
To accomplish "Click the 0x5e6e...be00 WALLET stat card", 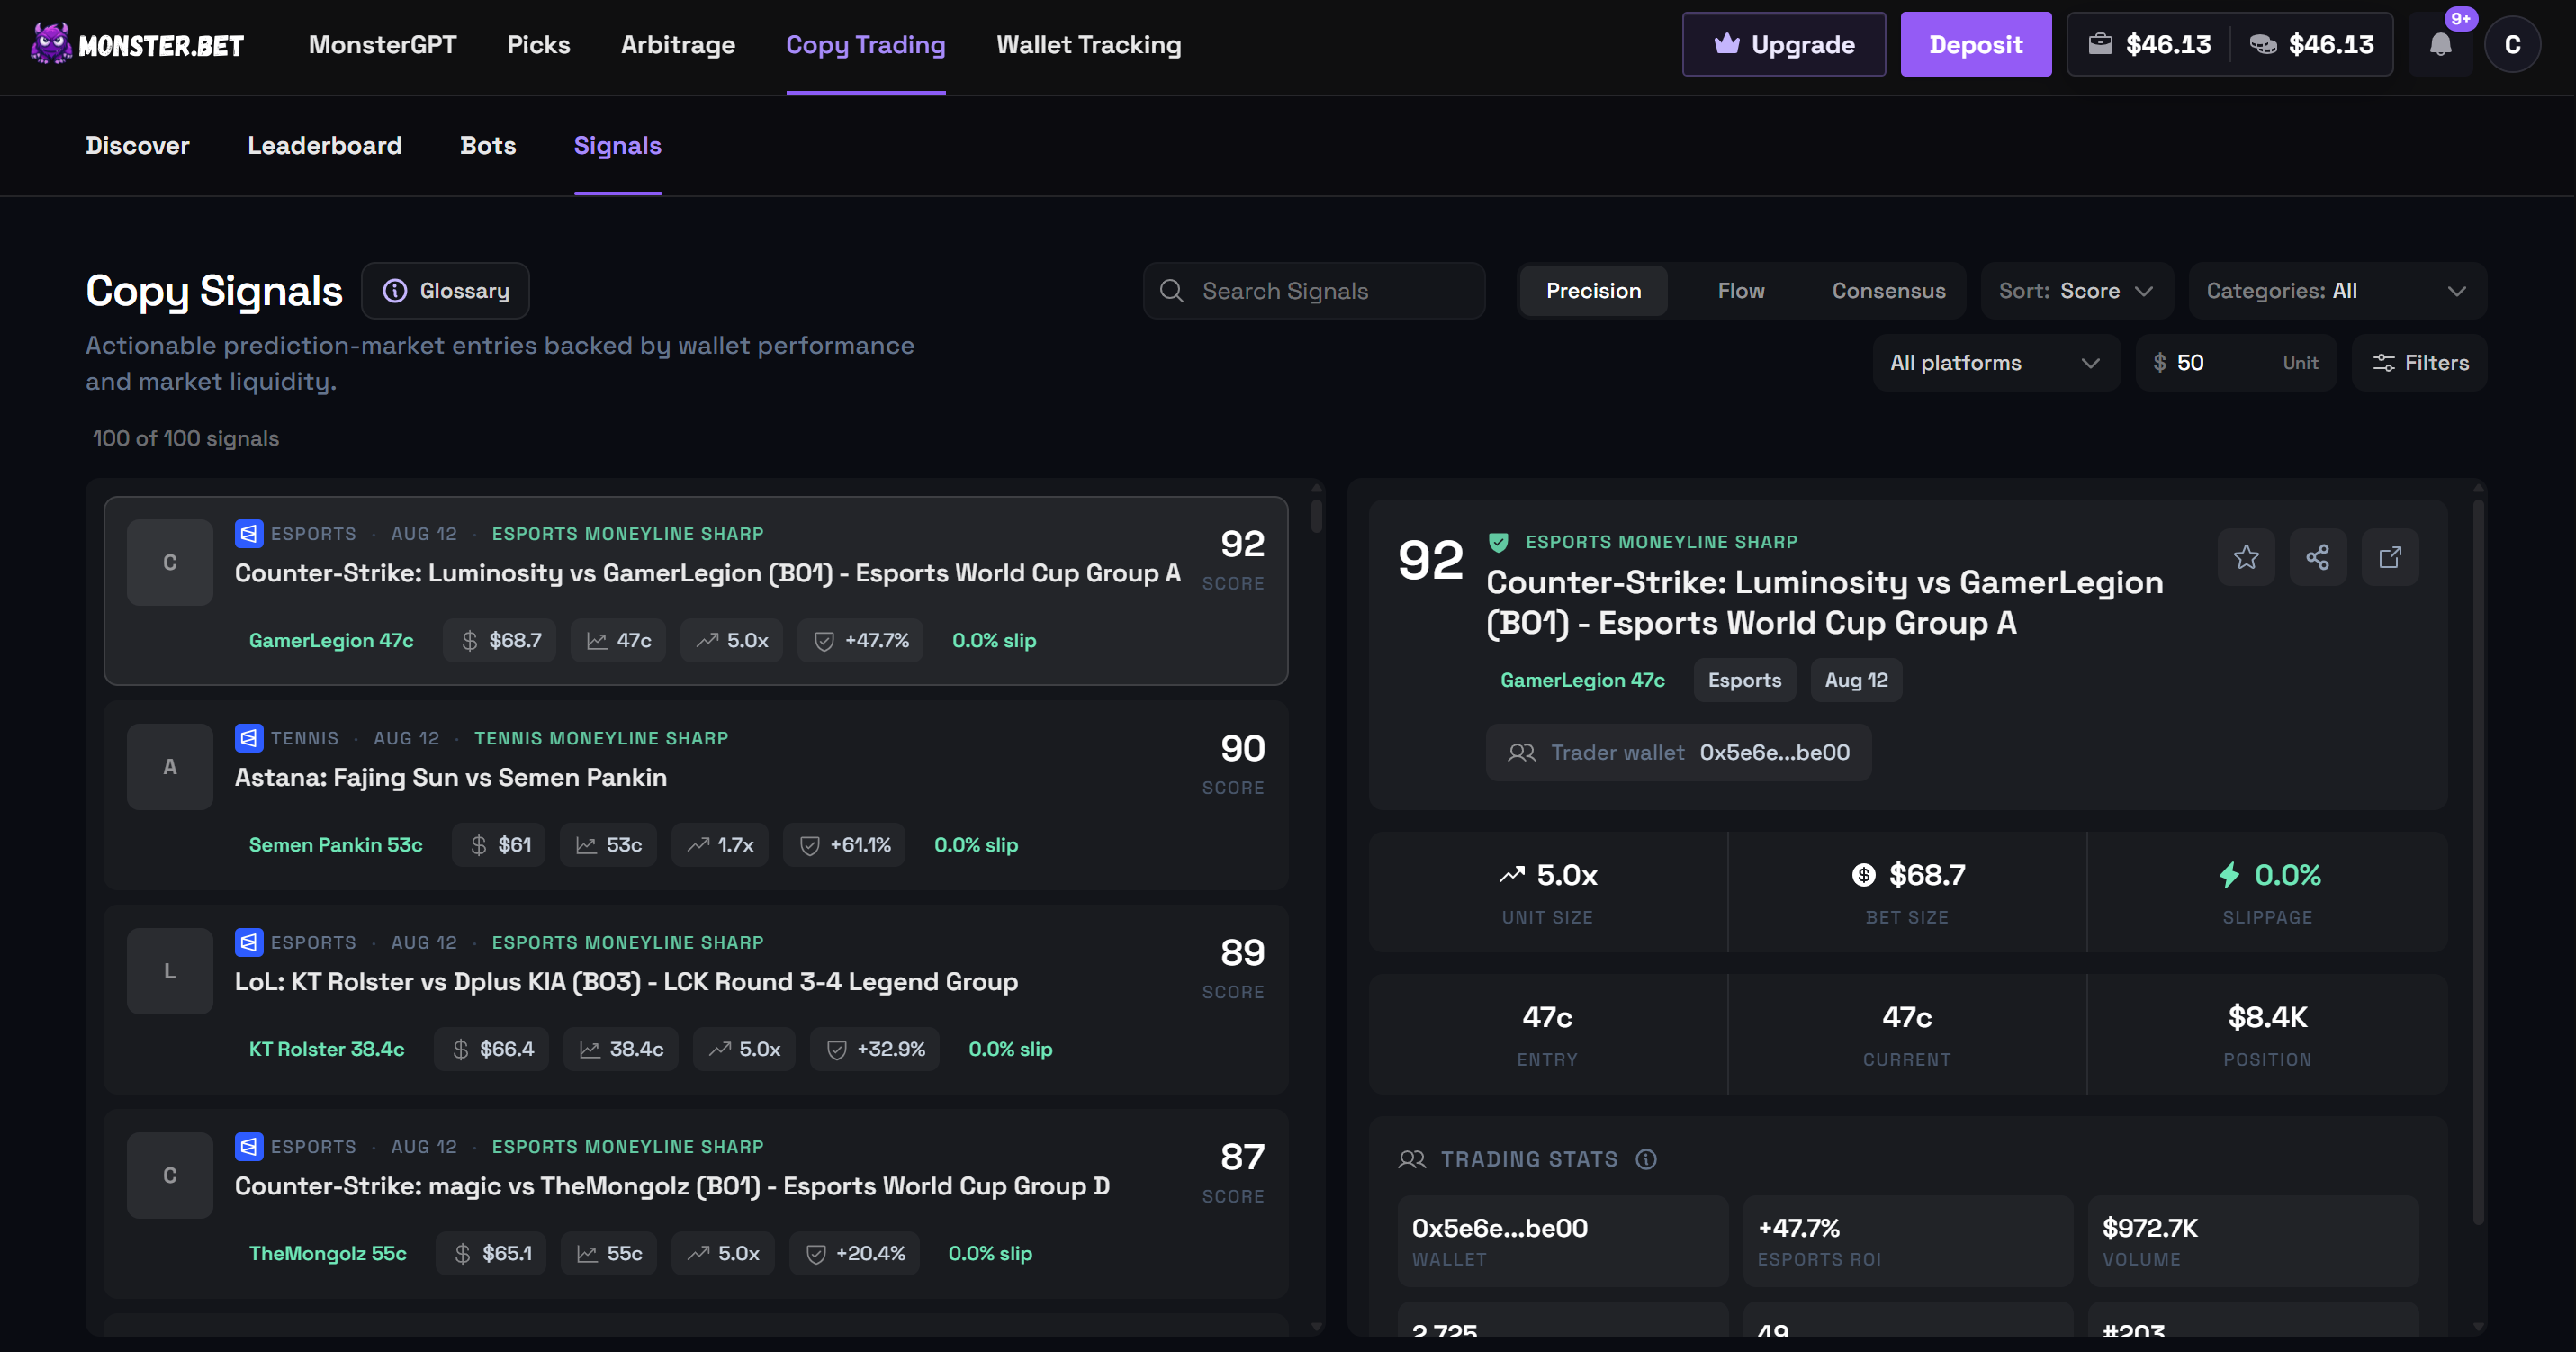I will click(1562, 1241).
